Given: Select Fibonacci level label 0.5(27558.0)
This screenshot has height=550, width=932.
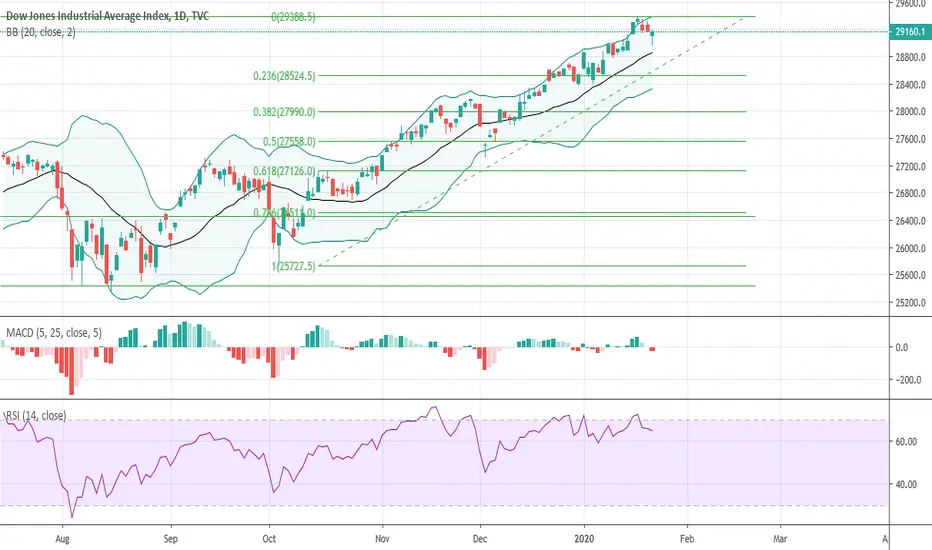Looking at the screenshot, I should pyautogui.click(x=289, y=142).
